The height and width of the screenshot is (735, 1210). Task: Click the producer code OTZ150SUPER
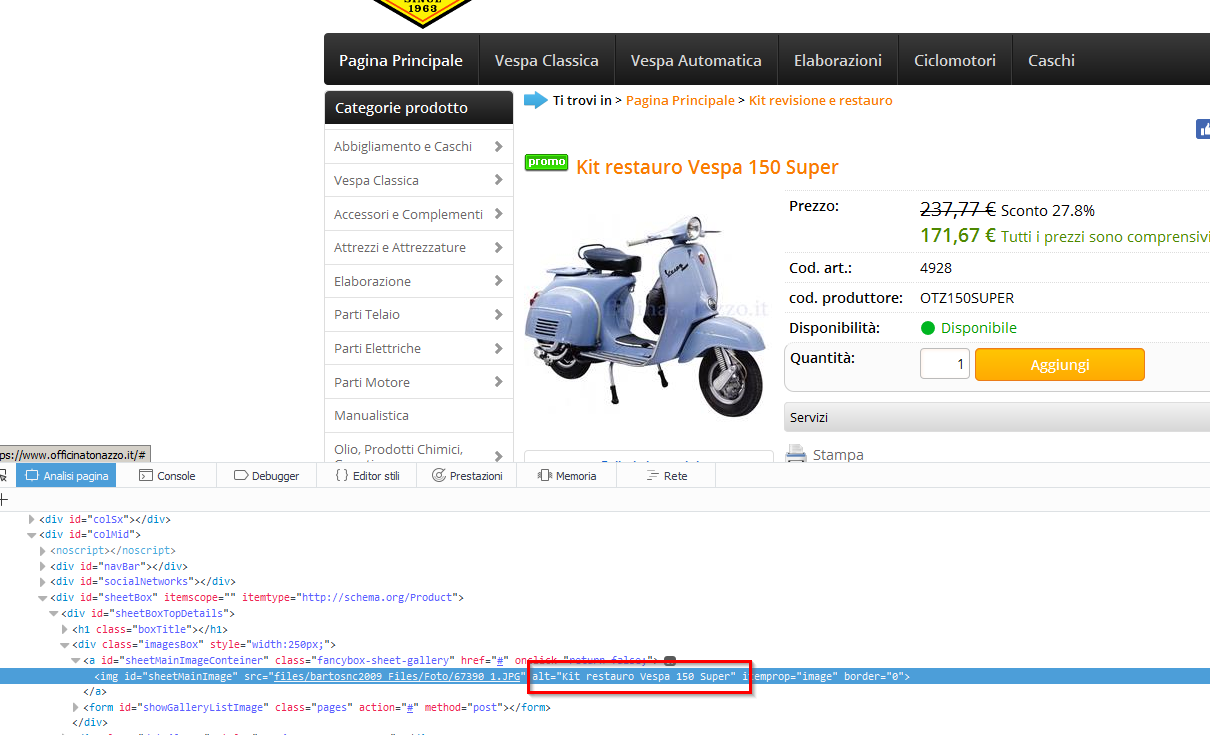tap(967, 298)
